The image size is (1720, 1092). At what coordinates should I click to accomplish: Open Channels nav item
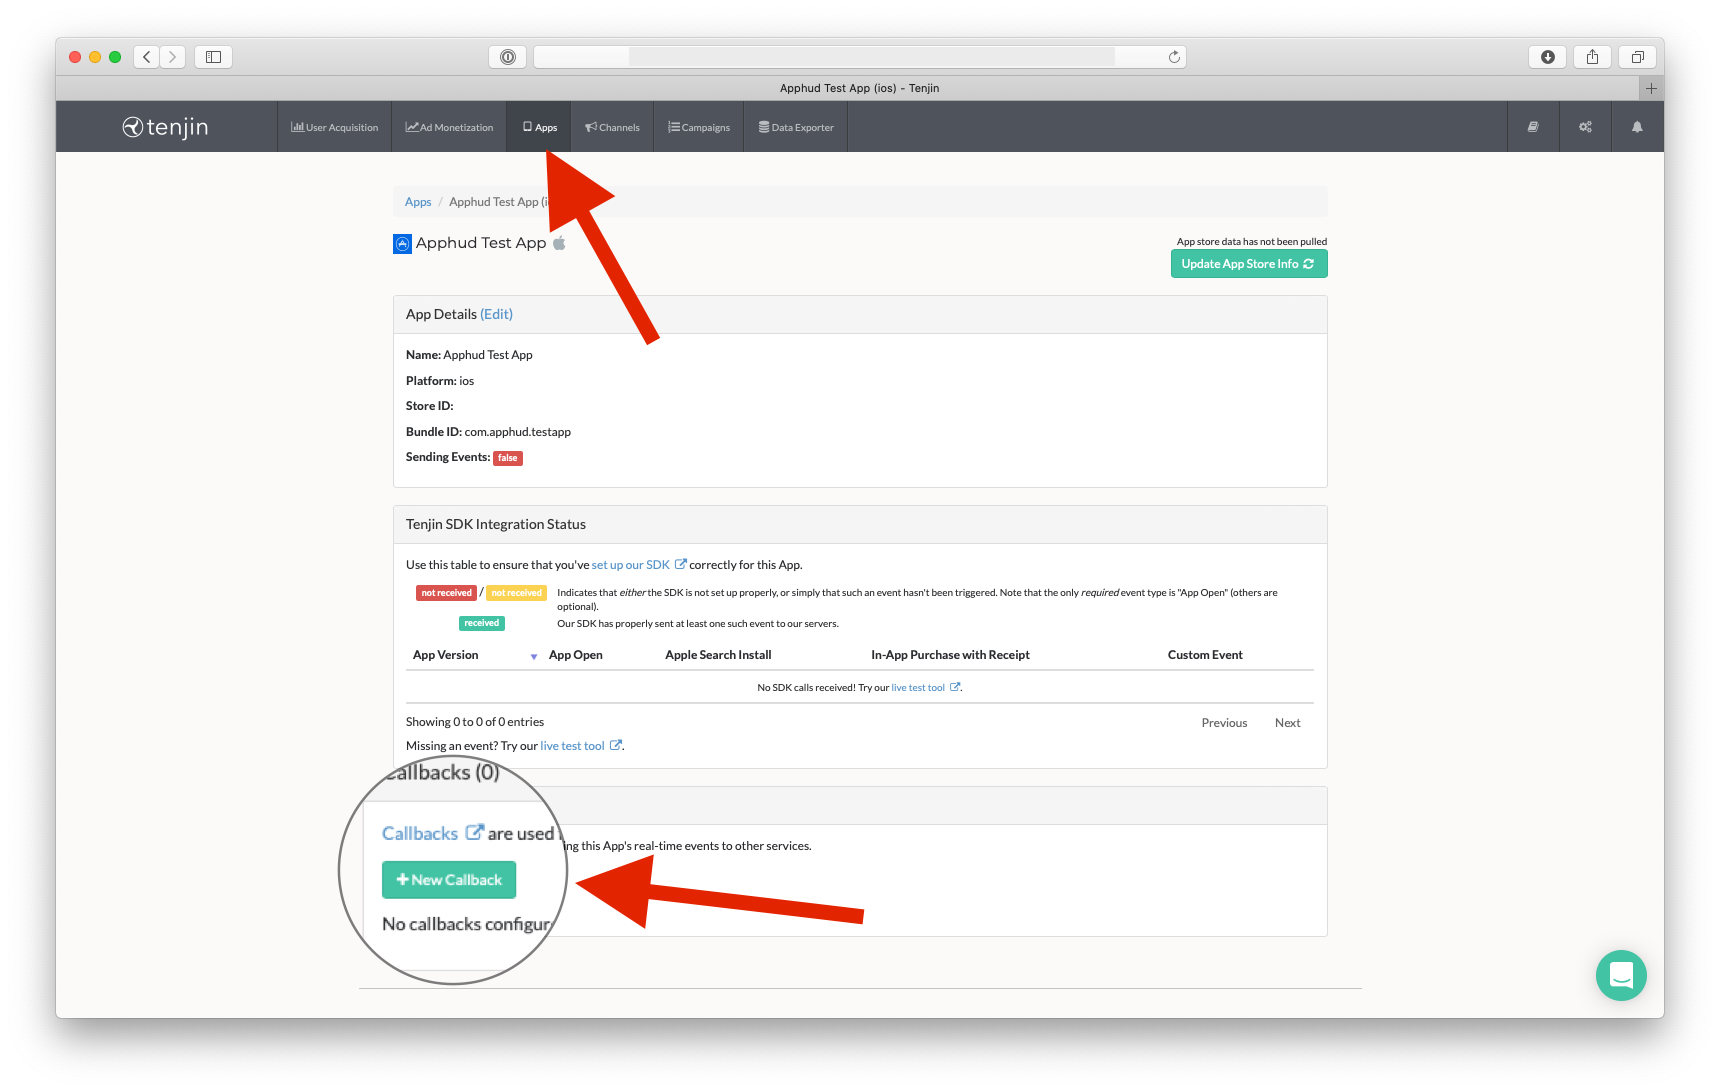point(612,127)
